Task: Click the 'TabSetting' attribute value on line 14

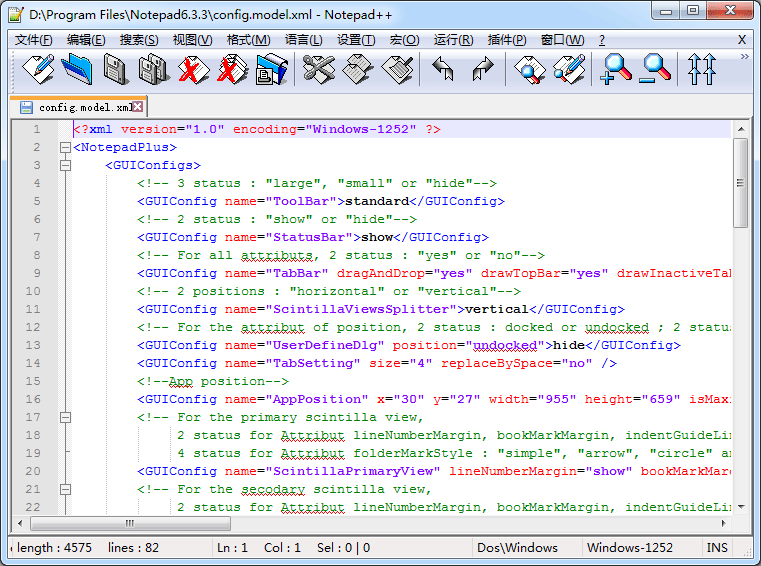Action: coord(313,363)
